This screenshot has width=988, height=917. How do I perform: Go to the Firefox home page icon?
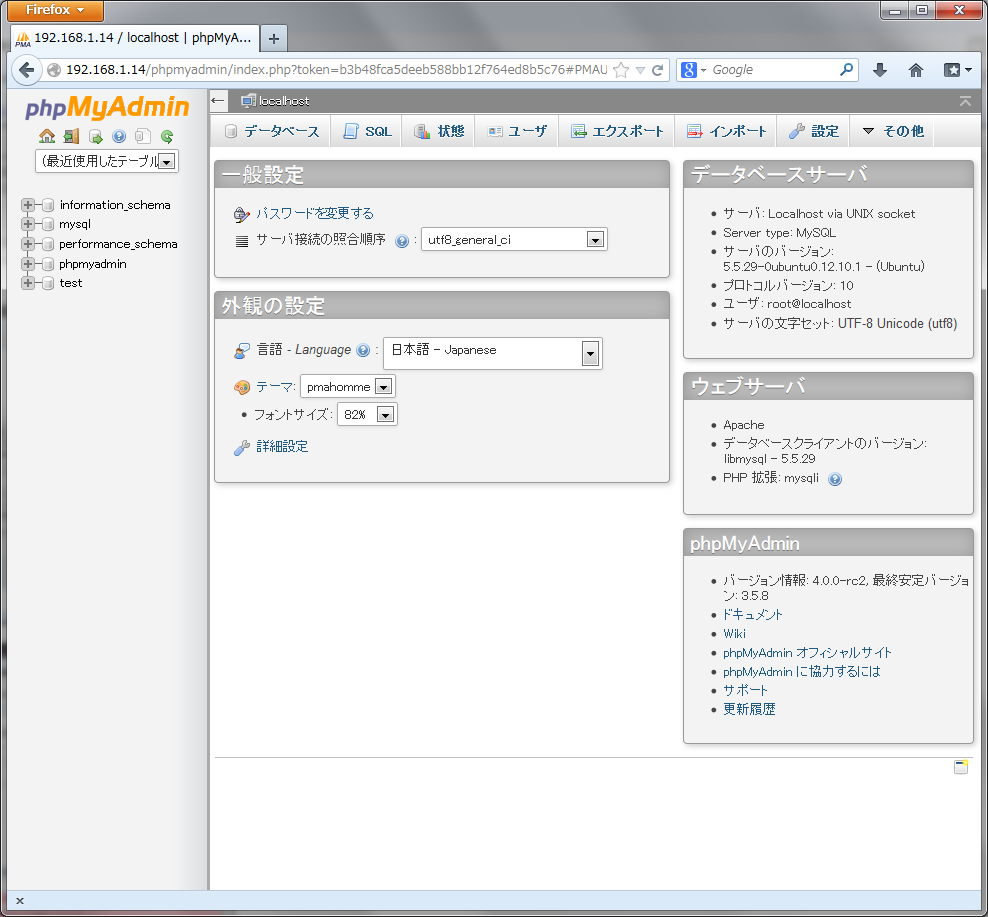(916, 70)
